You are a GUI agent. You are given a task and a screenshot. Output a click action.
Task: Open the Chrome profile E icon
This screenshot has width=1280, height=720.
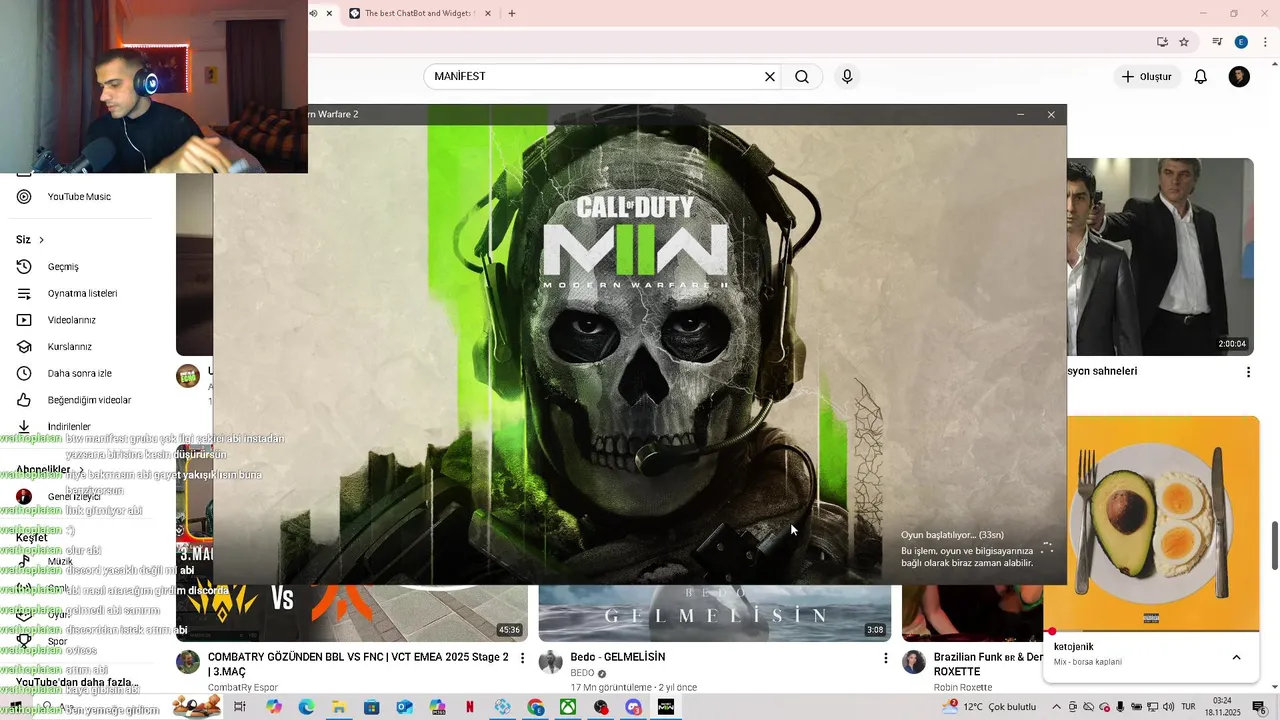(1241, 42)
